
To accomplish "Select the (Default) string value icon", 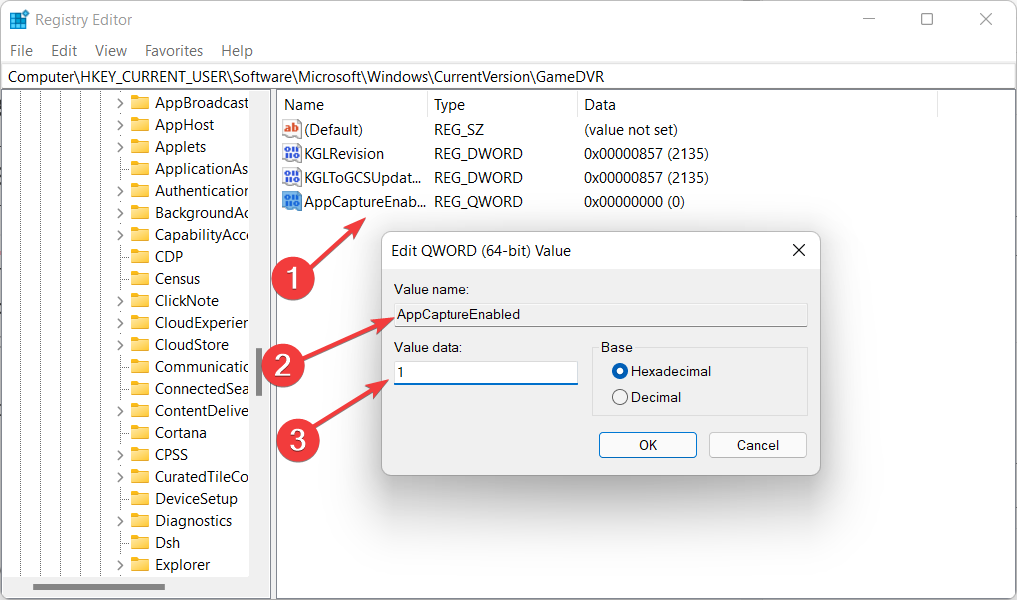I will 292,129.
